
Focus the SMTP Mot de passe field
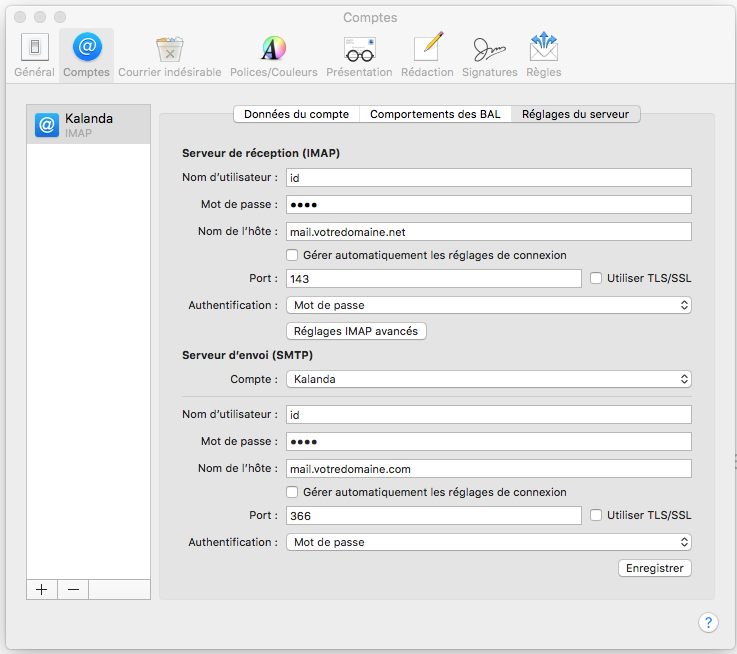(x=489, y=441)
